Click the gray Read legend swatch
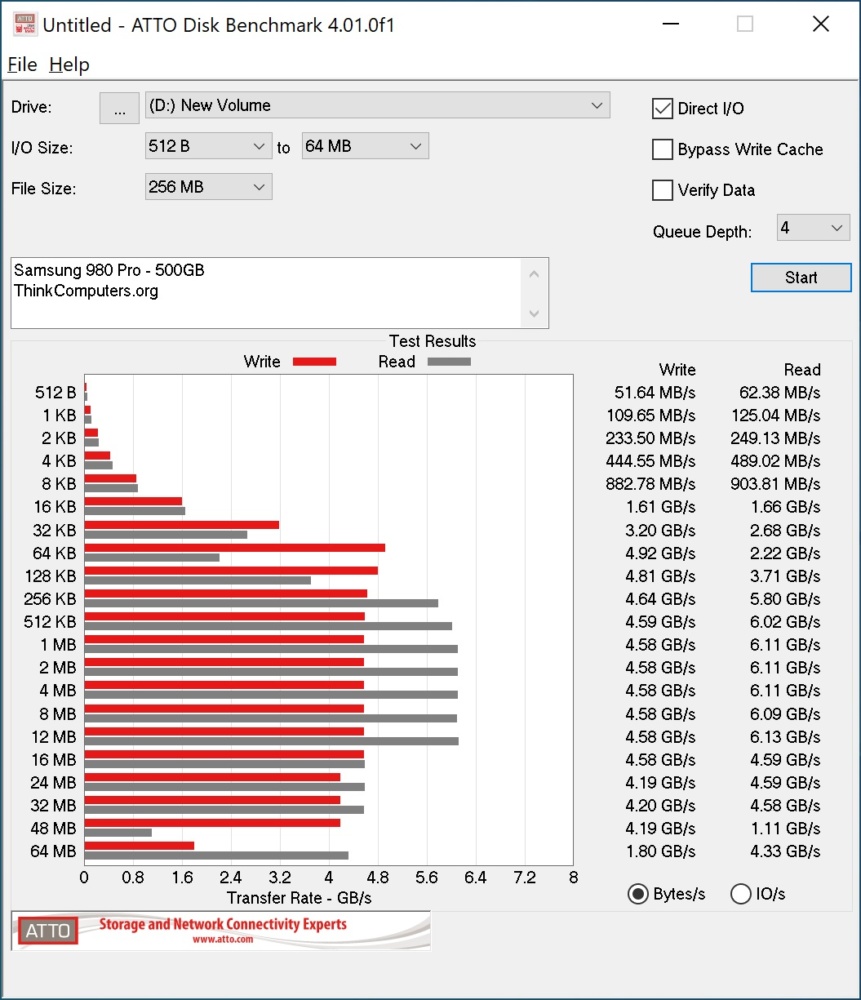This screenshot has width=861, height=1000. coord(449,362)
